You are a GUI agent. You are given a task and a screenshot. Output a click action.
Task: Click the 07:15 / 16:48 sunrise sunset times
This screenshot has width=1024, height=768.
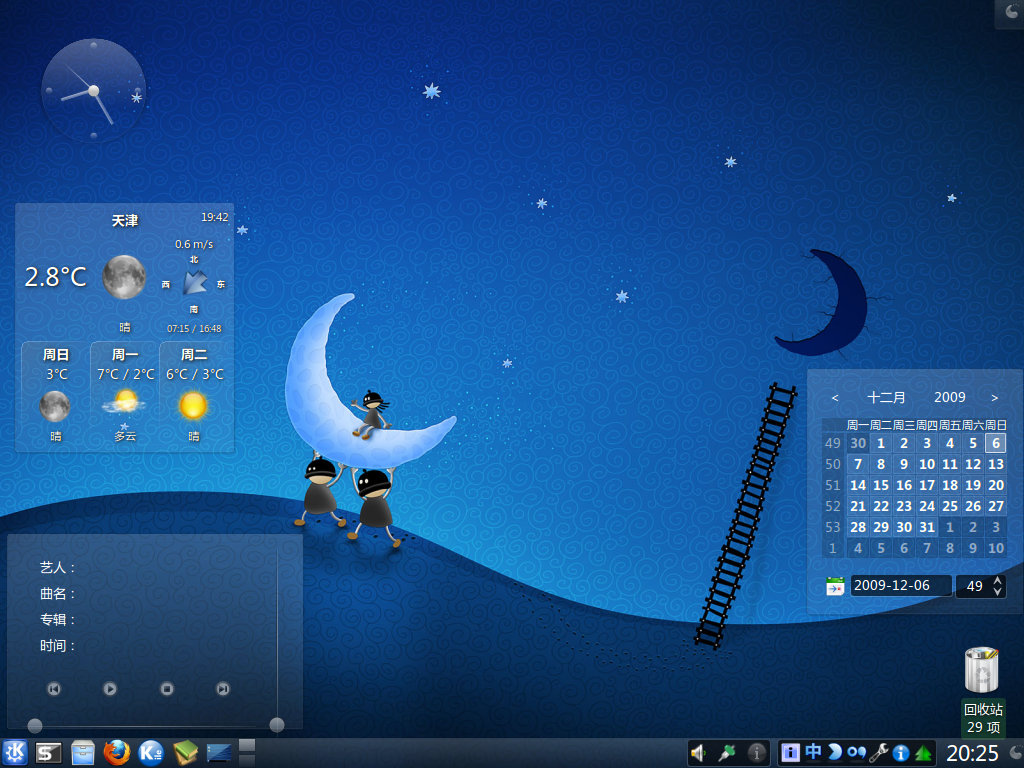click(x=194, y=328)
